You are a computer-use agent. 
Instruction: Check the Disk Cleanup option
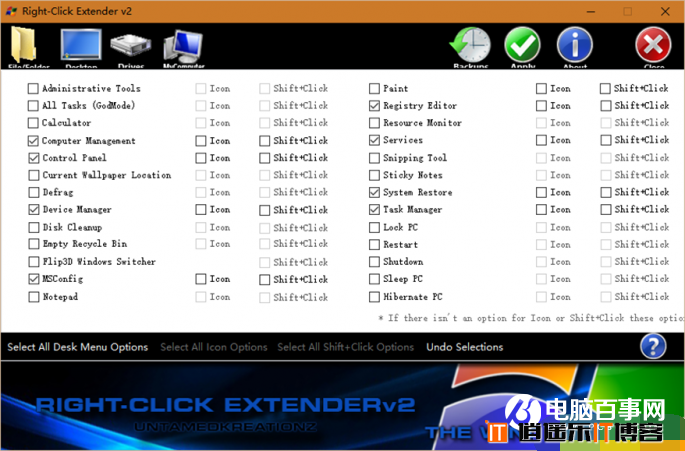click(x=34, y=227)
